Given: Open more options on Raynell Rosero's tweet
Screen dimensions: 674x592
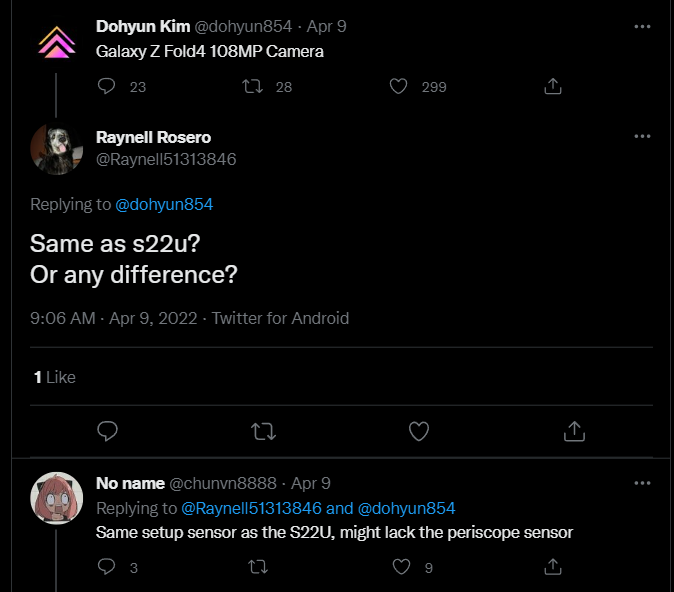Looking at the screenshot, I should [x=643, y=137].
